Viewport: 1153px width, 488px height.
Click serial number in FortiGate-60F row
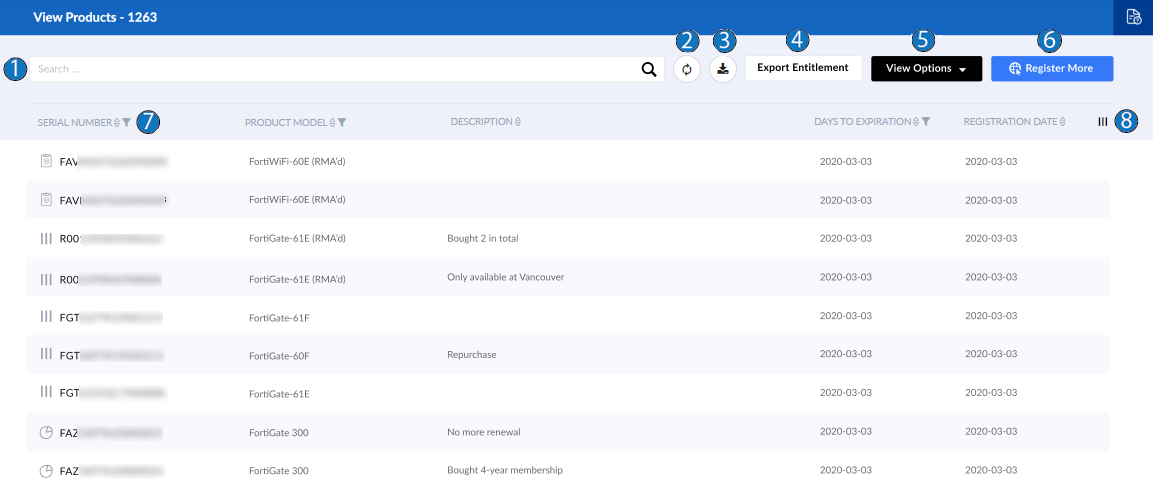coord(111,355)
